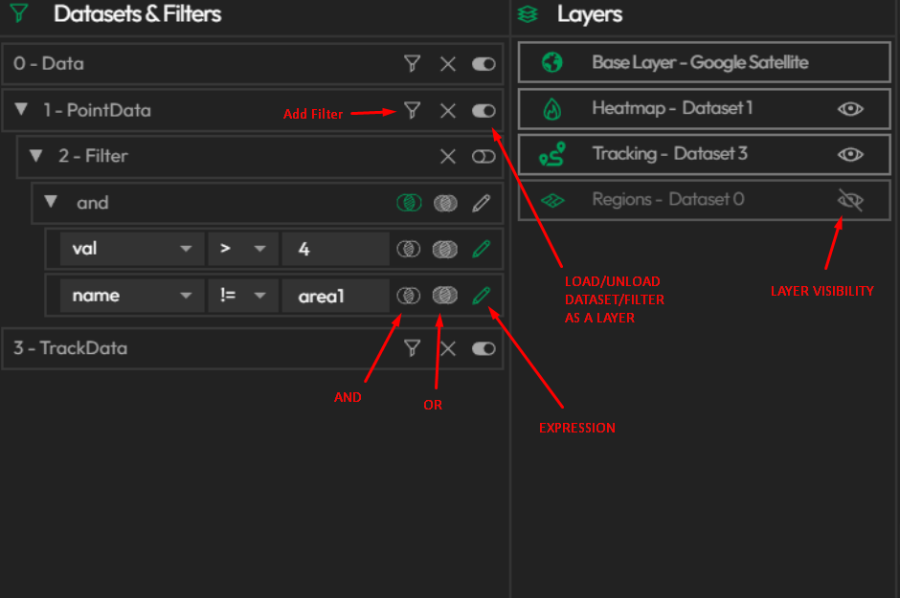
Task: Click the AND icon on the val condition
Action: click(x=408, y=249)
